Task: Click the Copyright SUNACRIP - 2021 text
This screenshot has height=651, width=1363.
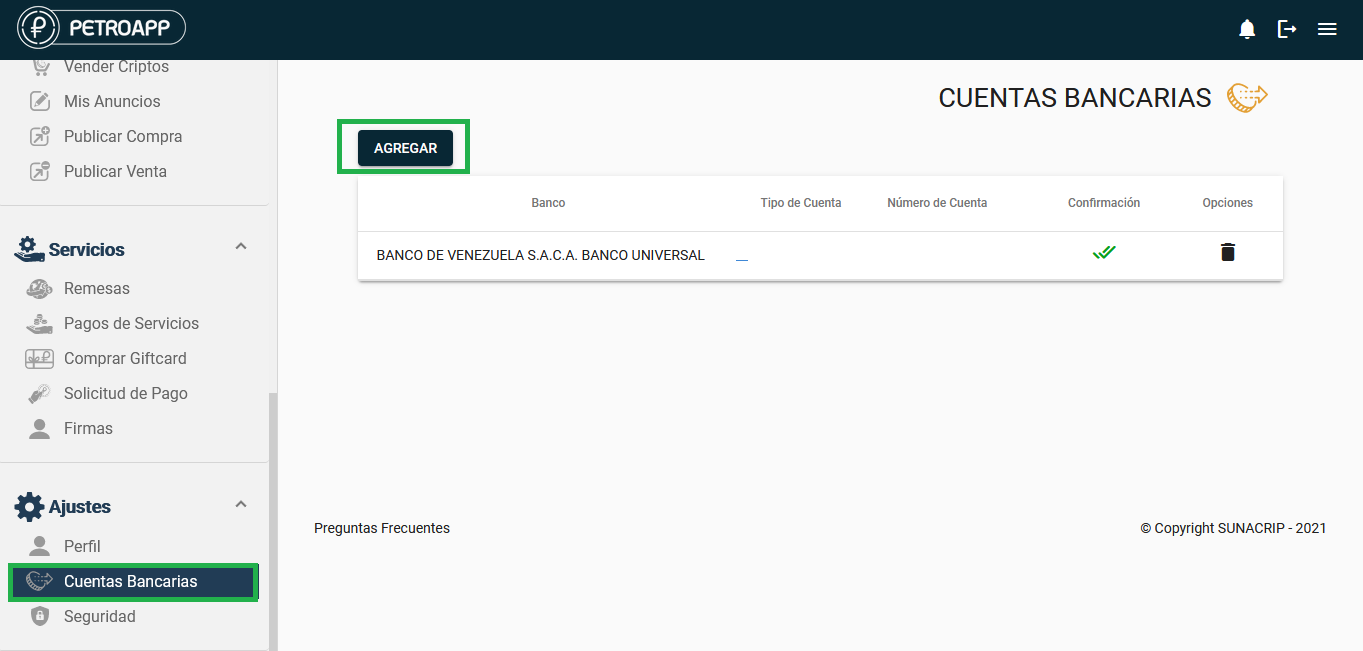Action: (x=1234, y=528)
